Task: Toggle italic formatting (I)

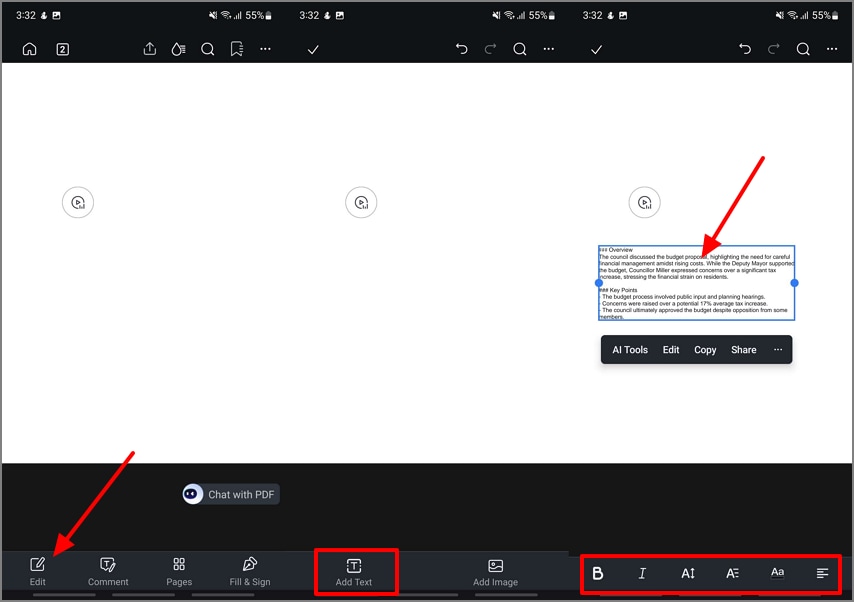Action: click(642, 573)
